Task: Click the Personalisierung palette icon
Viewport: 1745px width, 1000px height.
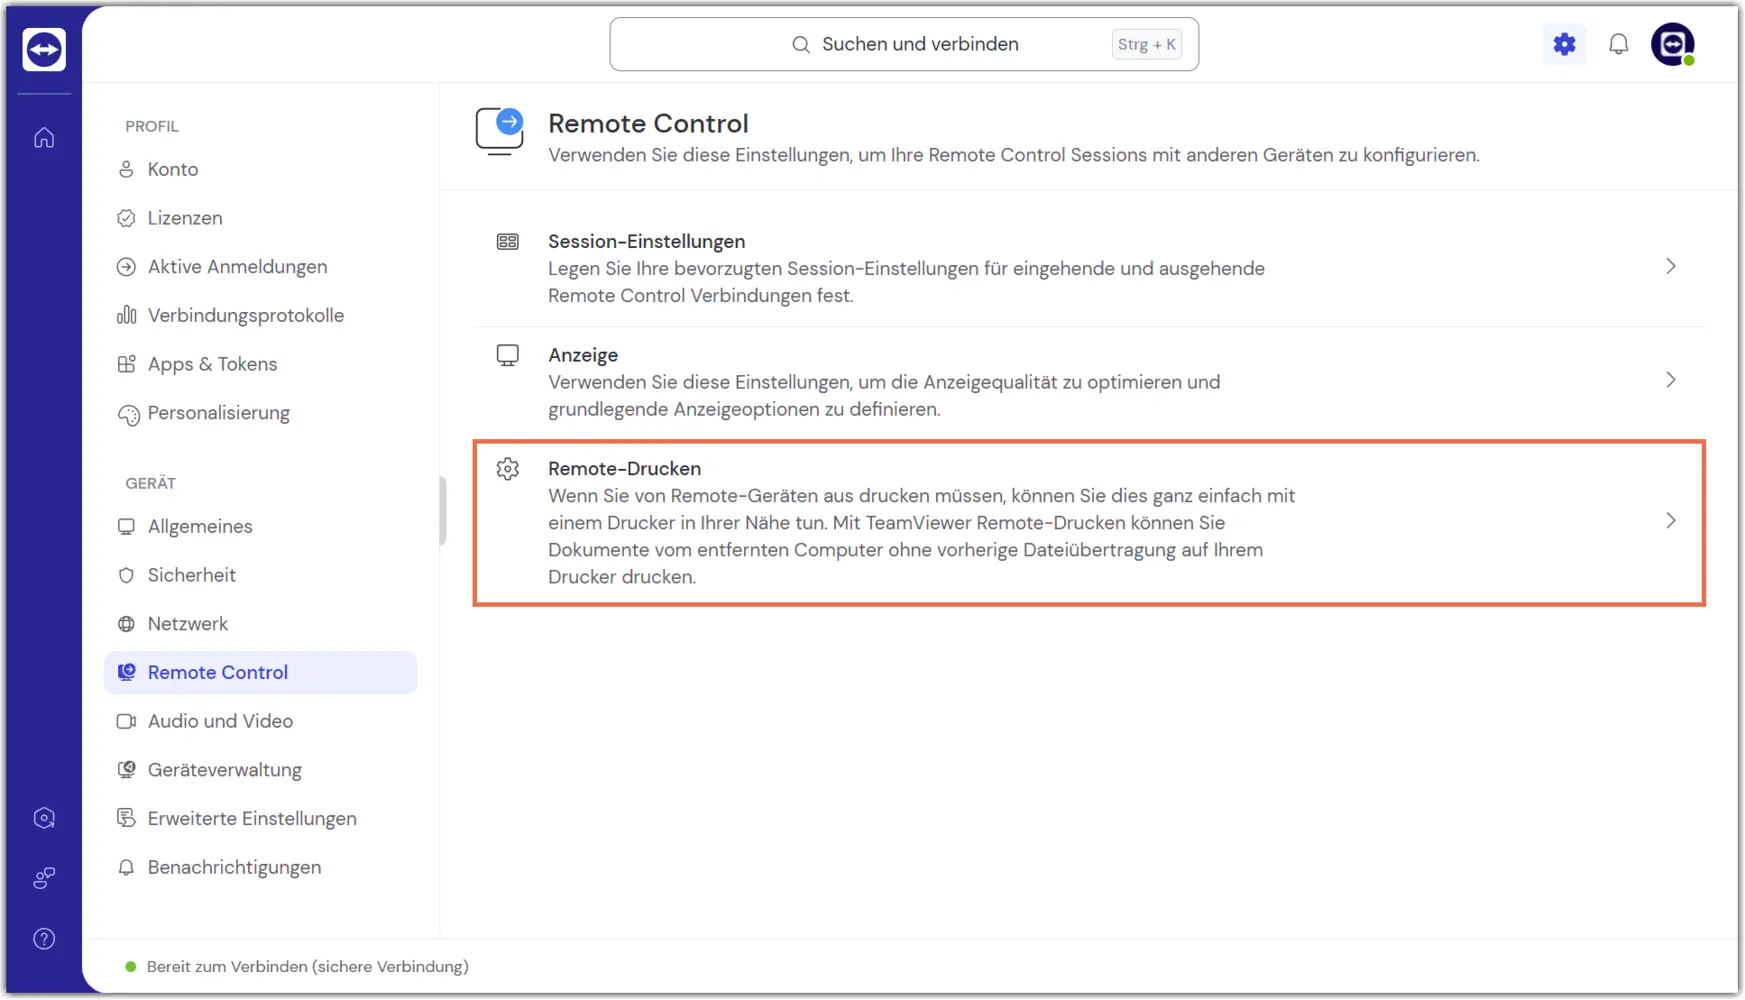Action: 128,414
